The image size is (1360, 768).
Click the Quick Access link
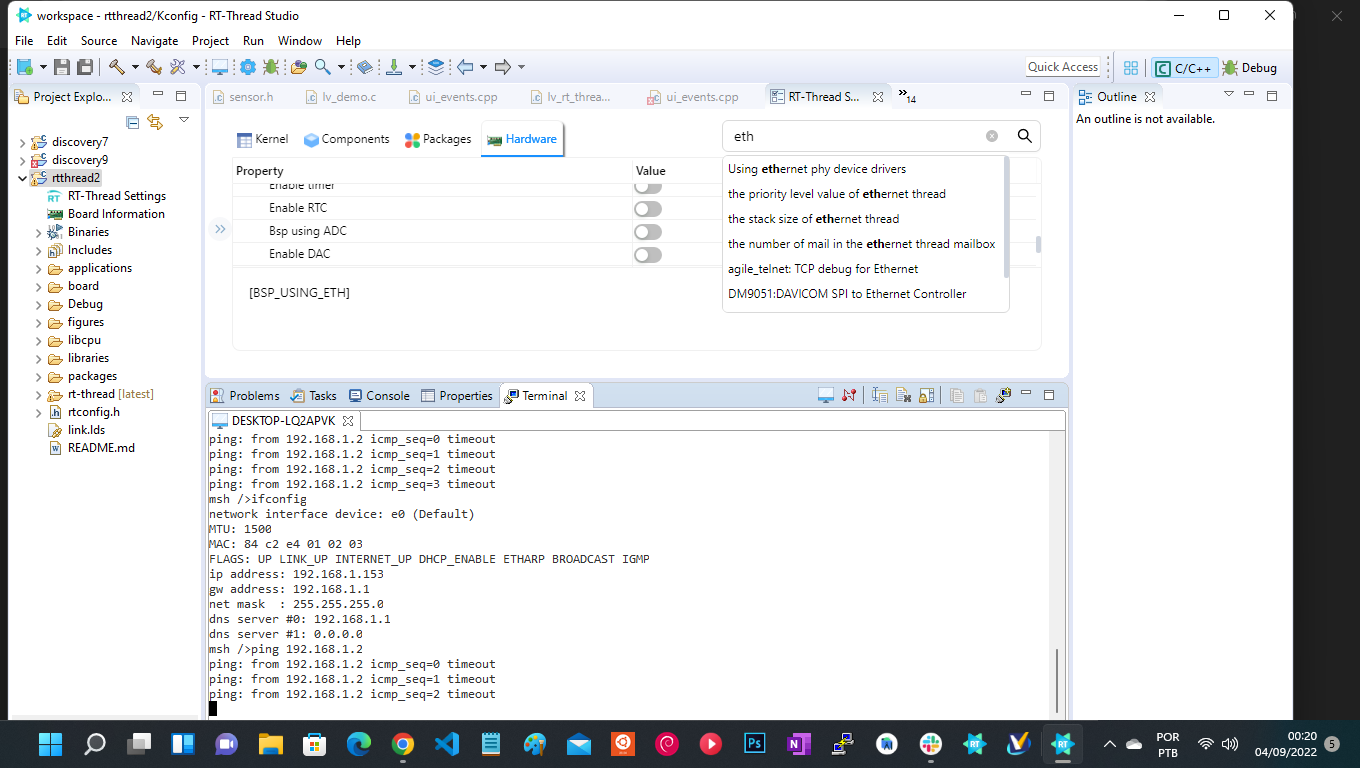1063,66
